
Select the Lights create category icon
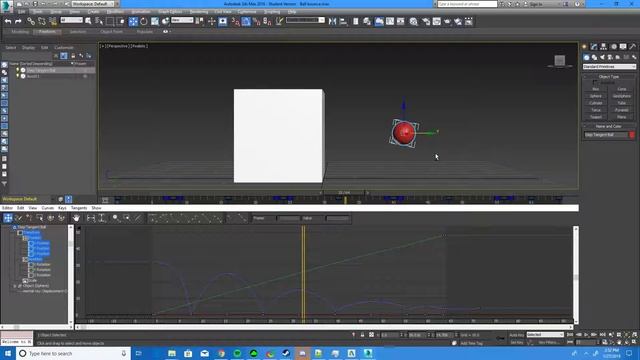click(x=602, y=57)
